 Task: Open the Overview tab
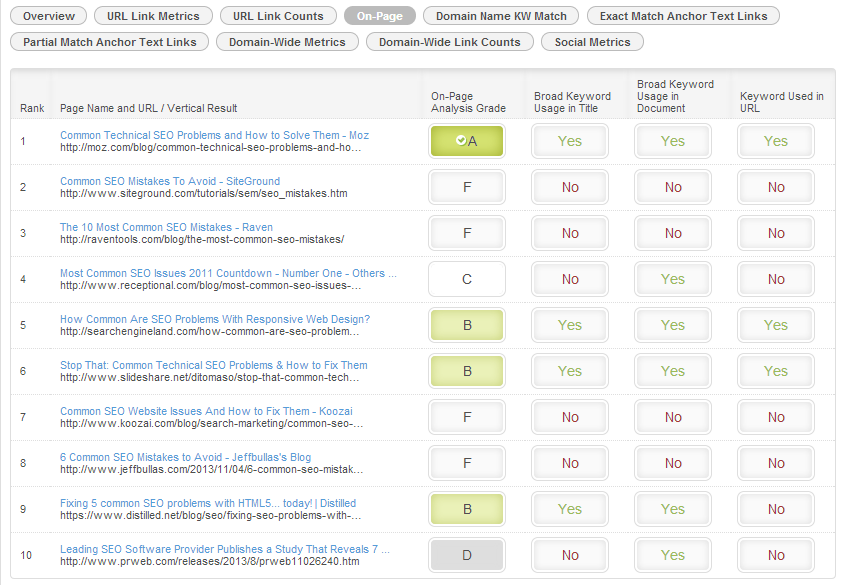click(x=49, y=16)
